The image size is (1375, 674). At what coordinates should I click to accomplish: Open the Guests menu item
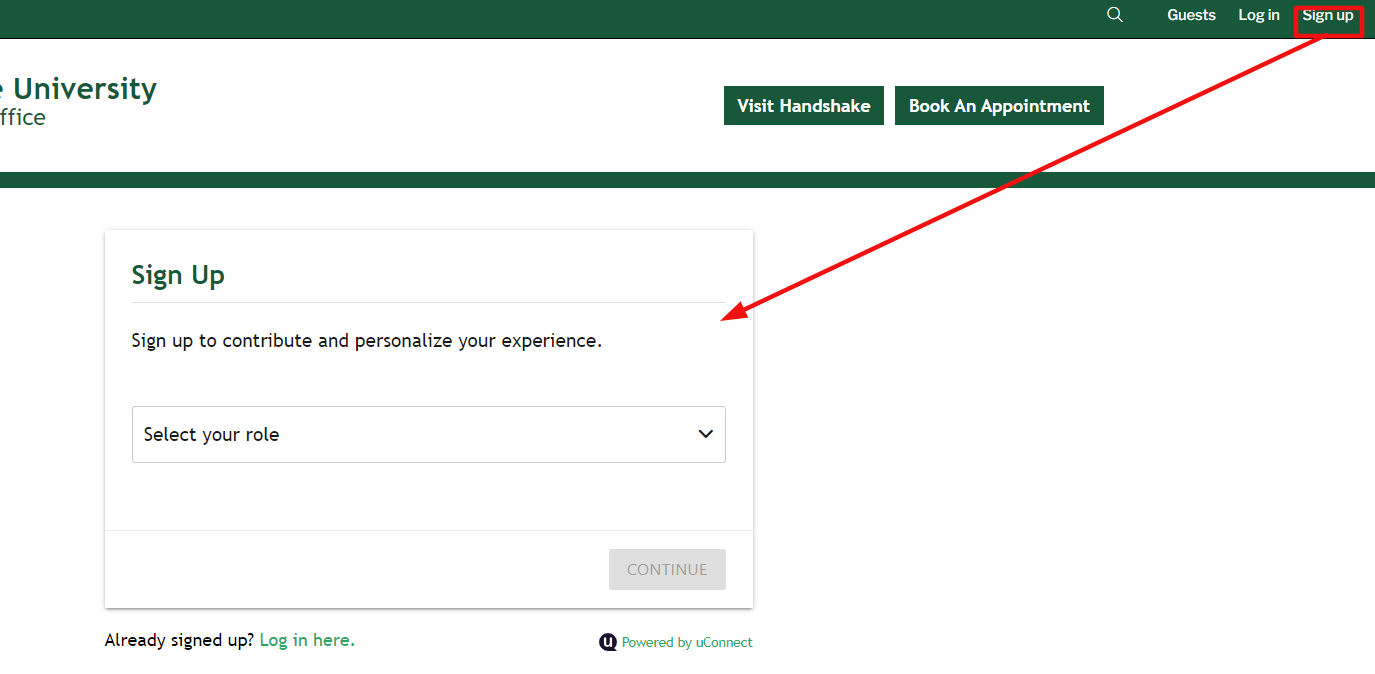coord(1191,15)
